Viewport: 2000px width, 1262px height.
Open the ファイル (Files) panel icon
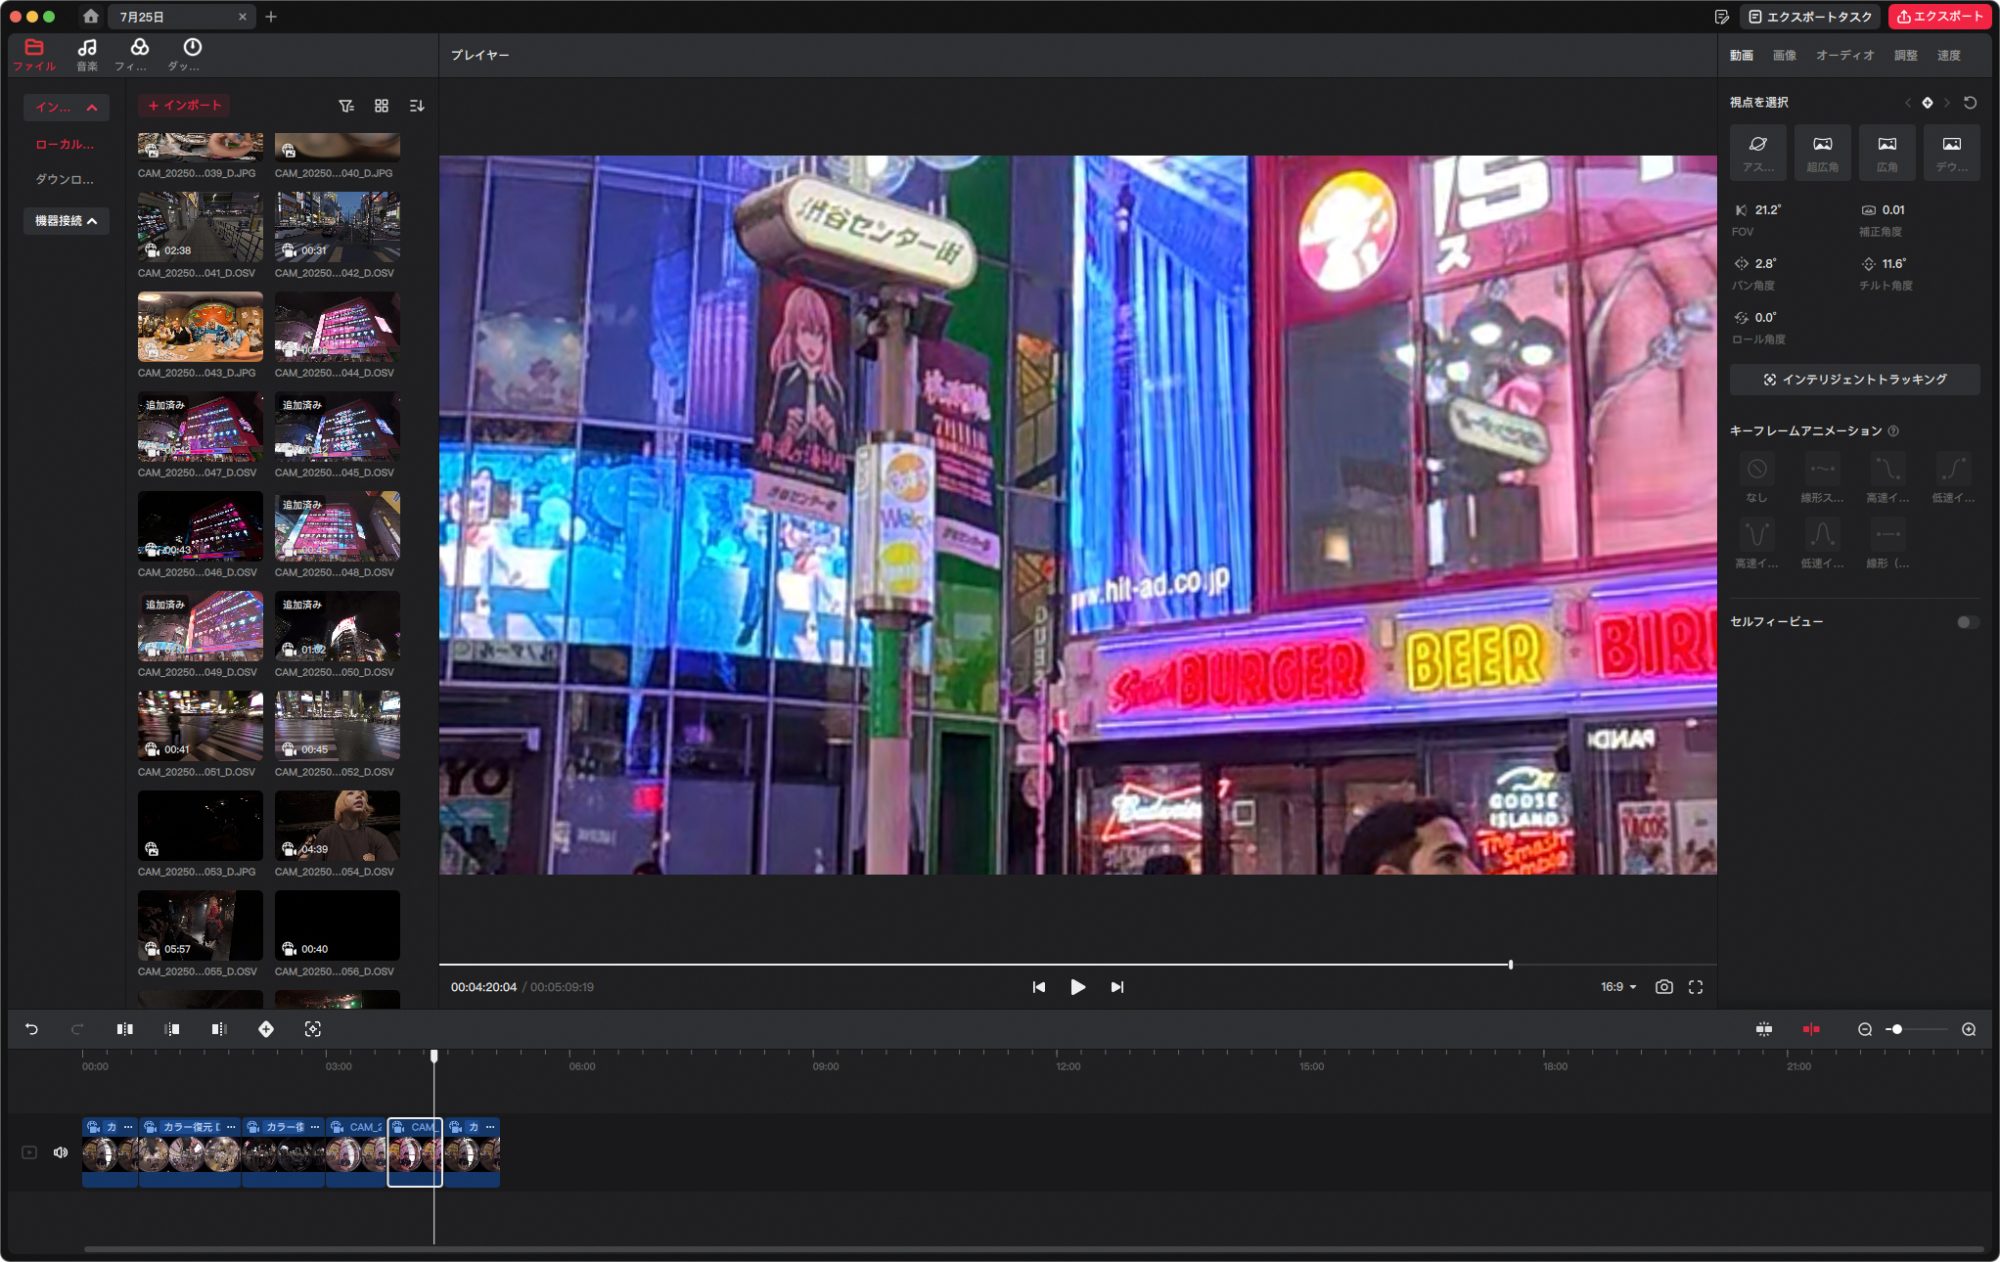34,54
